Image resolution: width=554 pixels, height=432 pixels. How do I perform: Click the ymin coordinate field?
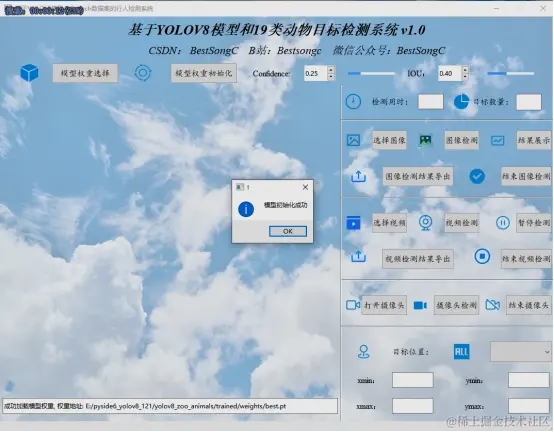(529, 380)
